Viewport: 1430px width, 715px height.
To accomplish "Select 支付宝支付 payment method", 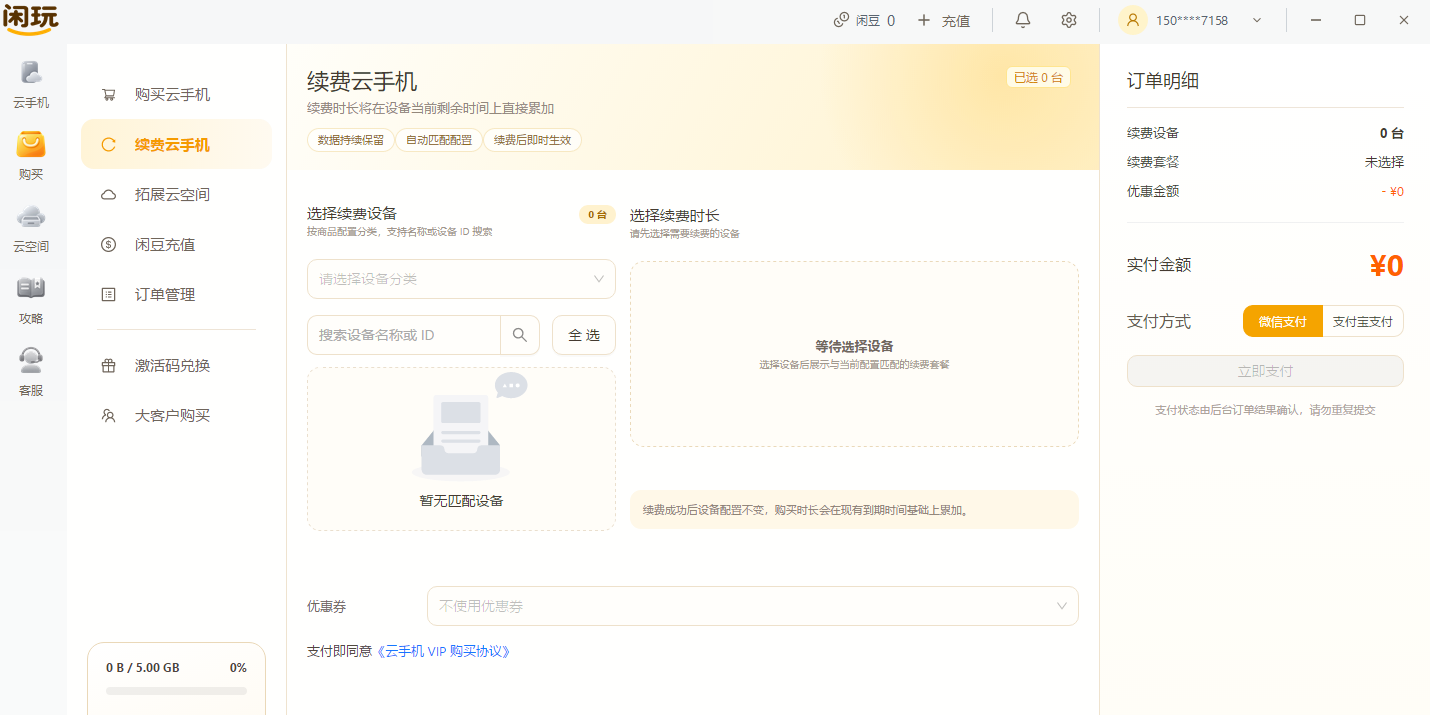I will (1363, 322).
